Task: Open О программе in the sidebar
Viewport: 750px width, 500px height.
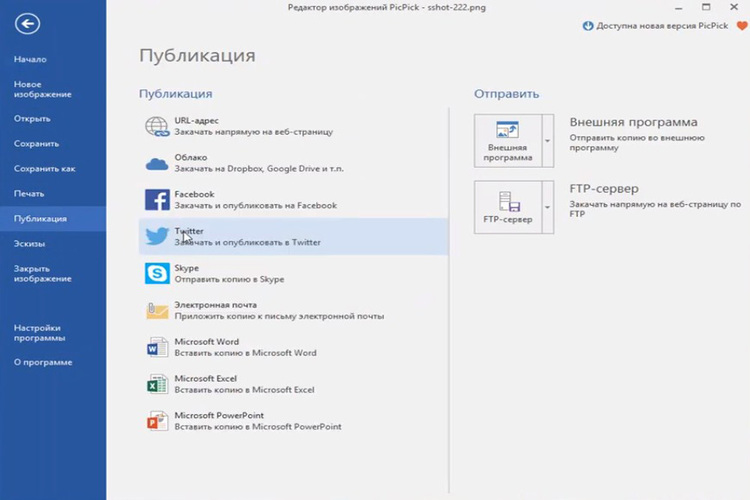Action: [x=43, y=362]
